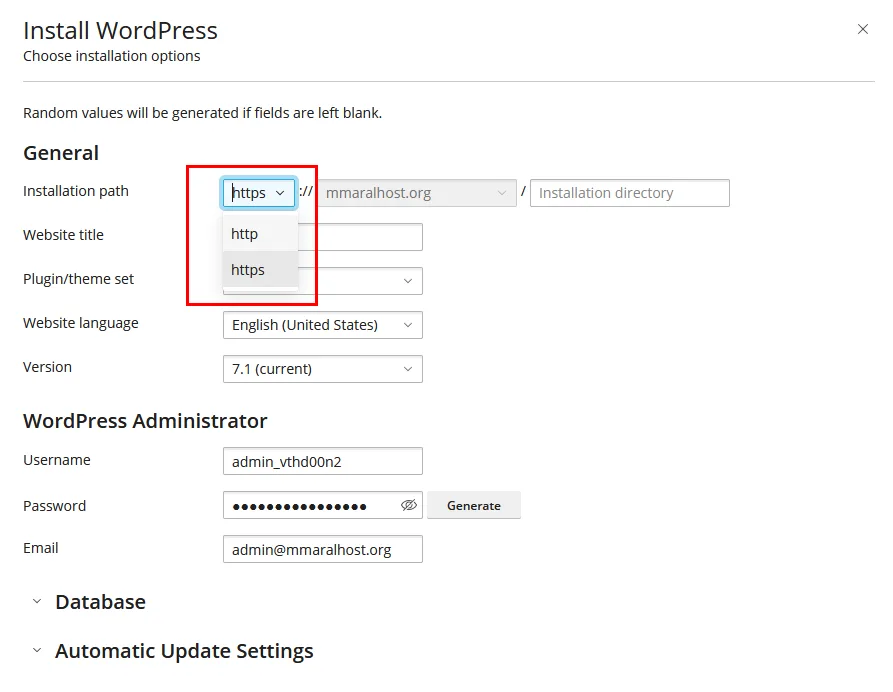893x692 pixels.
Task: Close the Install WordPress dialog
Action: click(x=862, y=29)
